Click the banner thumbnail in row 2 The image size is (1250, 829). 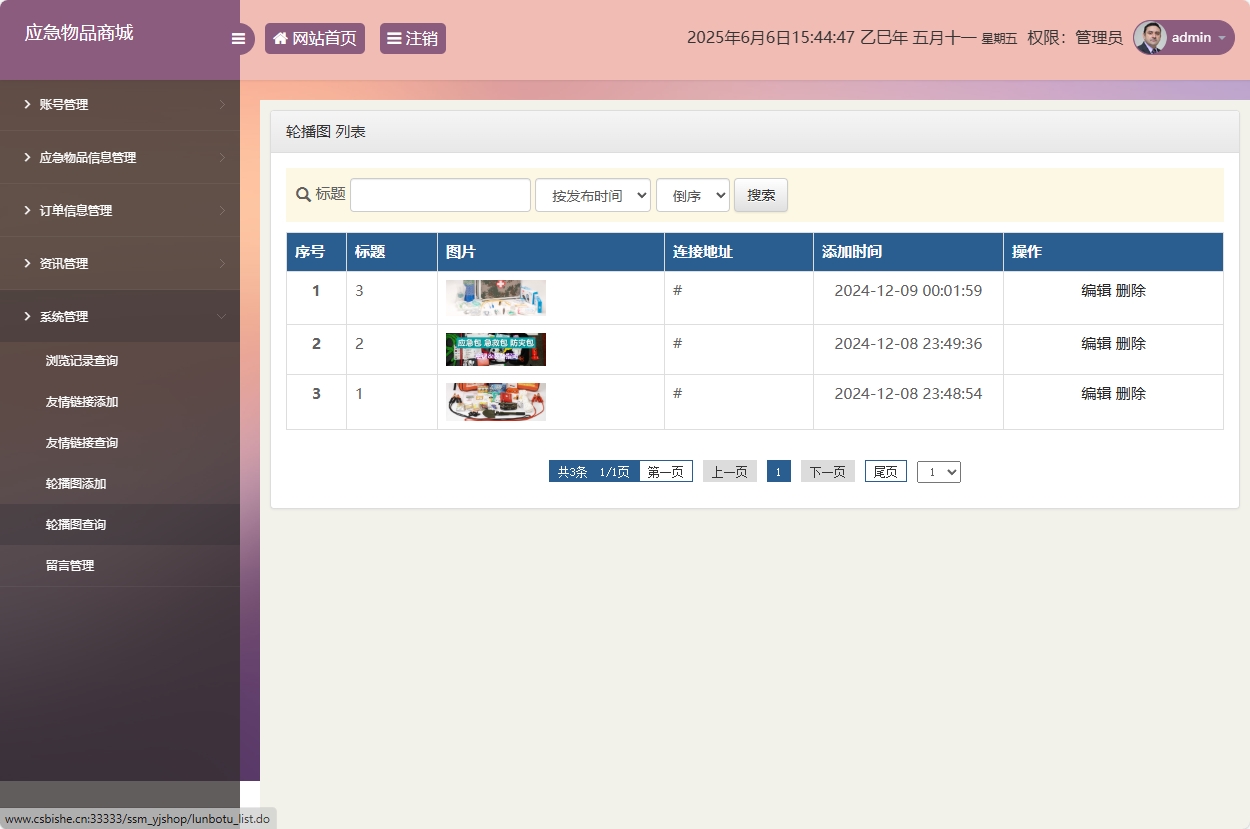click(495, 349)
